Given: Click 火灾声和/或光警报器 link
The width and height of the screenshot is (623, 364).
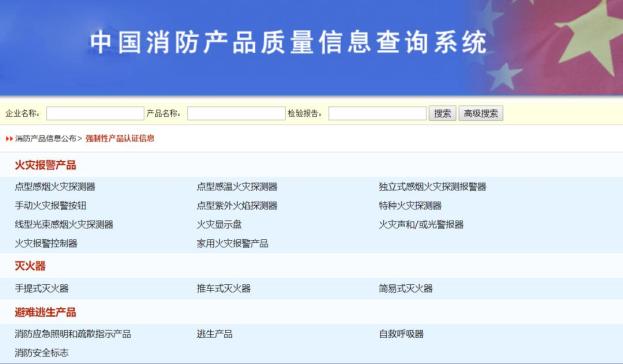Looking at the screenshot, I should click(x=421, y=224).
